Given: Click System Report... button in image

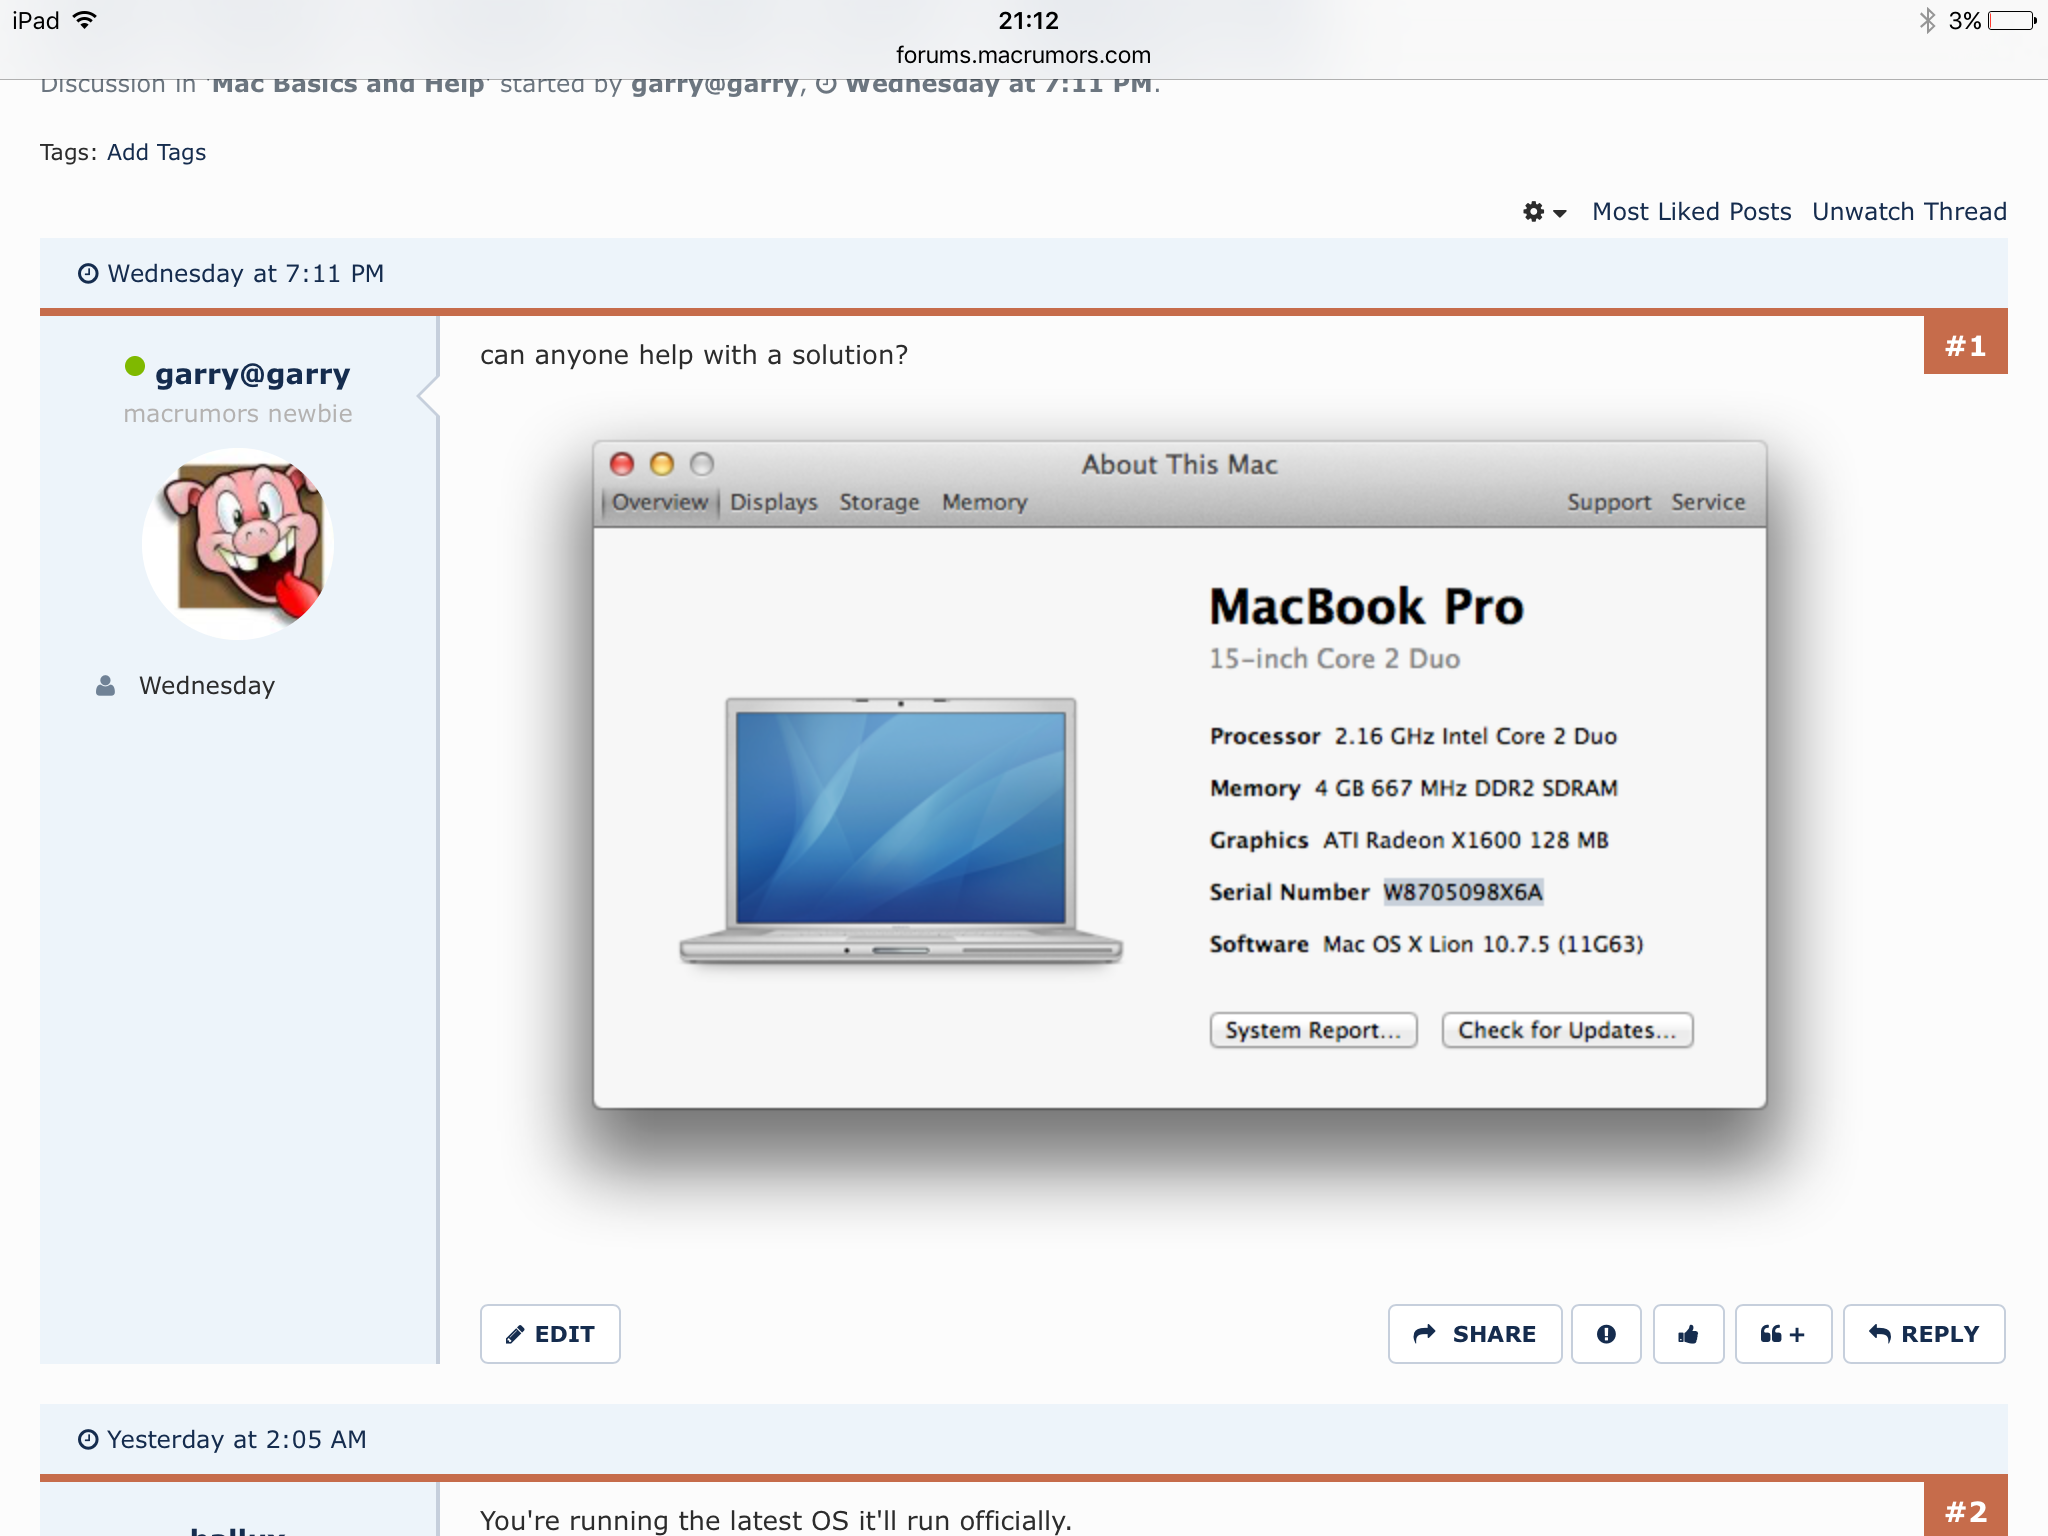Looking at the screenshot, I should tap(1313, 1030).
